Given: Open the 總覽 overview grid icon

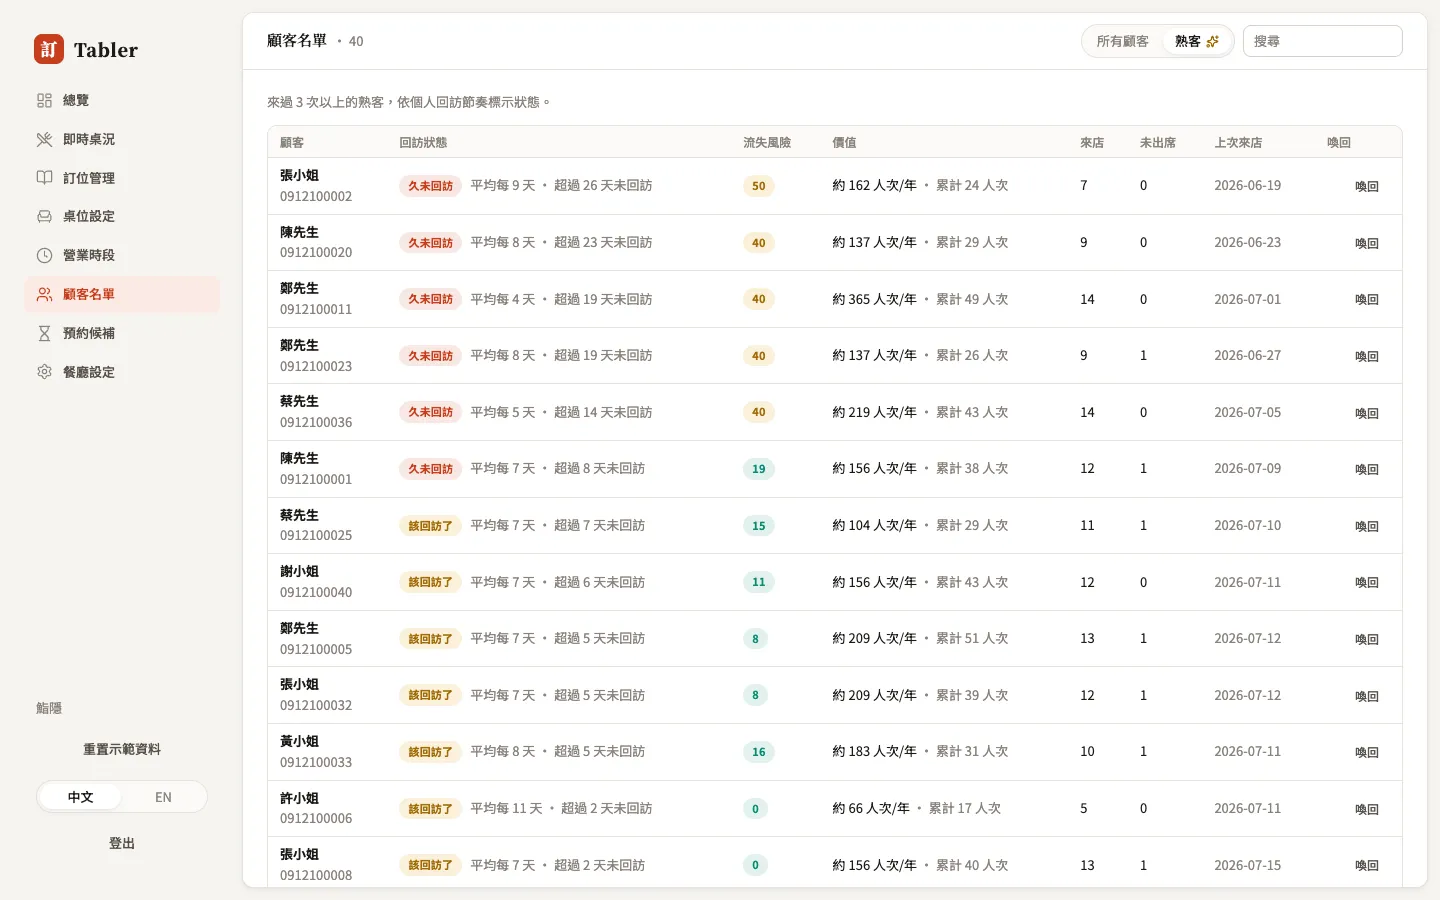Looking at the screenshot, I should 44,100.
